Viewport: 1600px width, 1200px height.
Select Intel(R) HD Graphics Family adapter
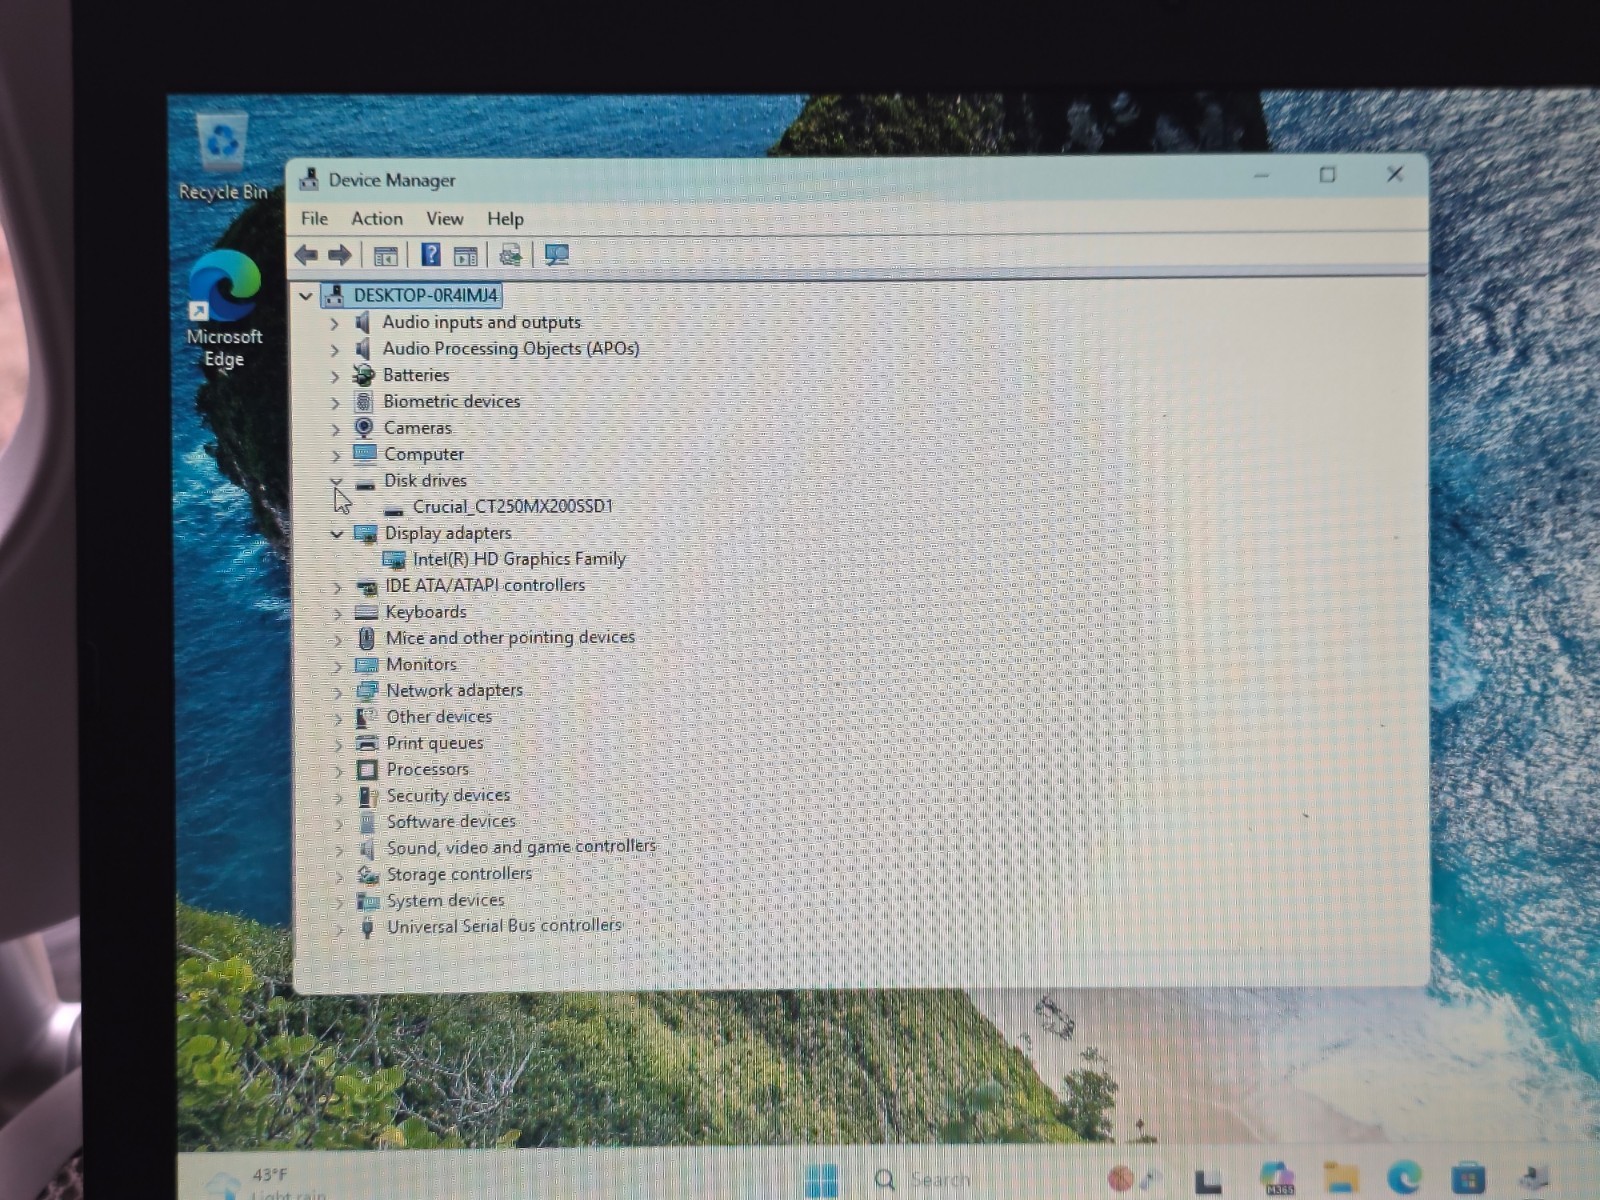520,559
